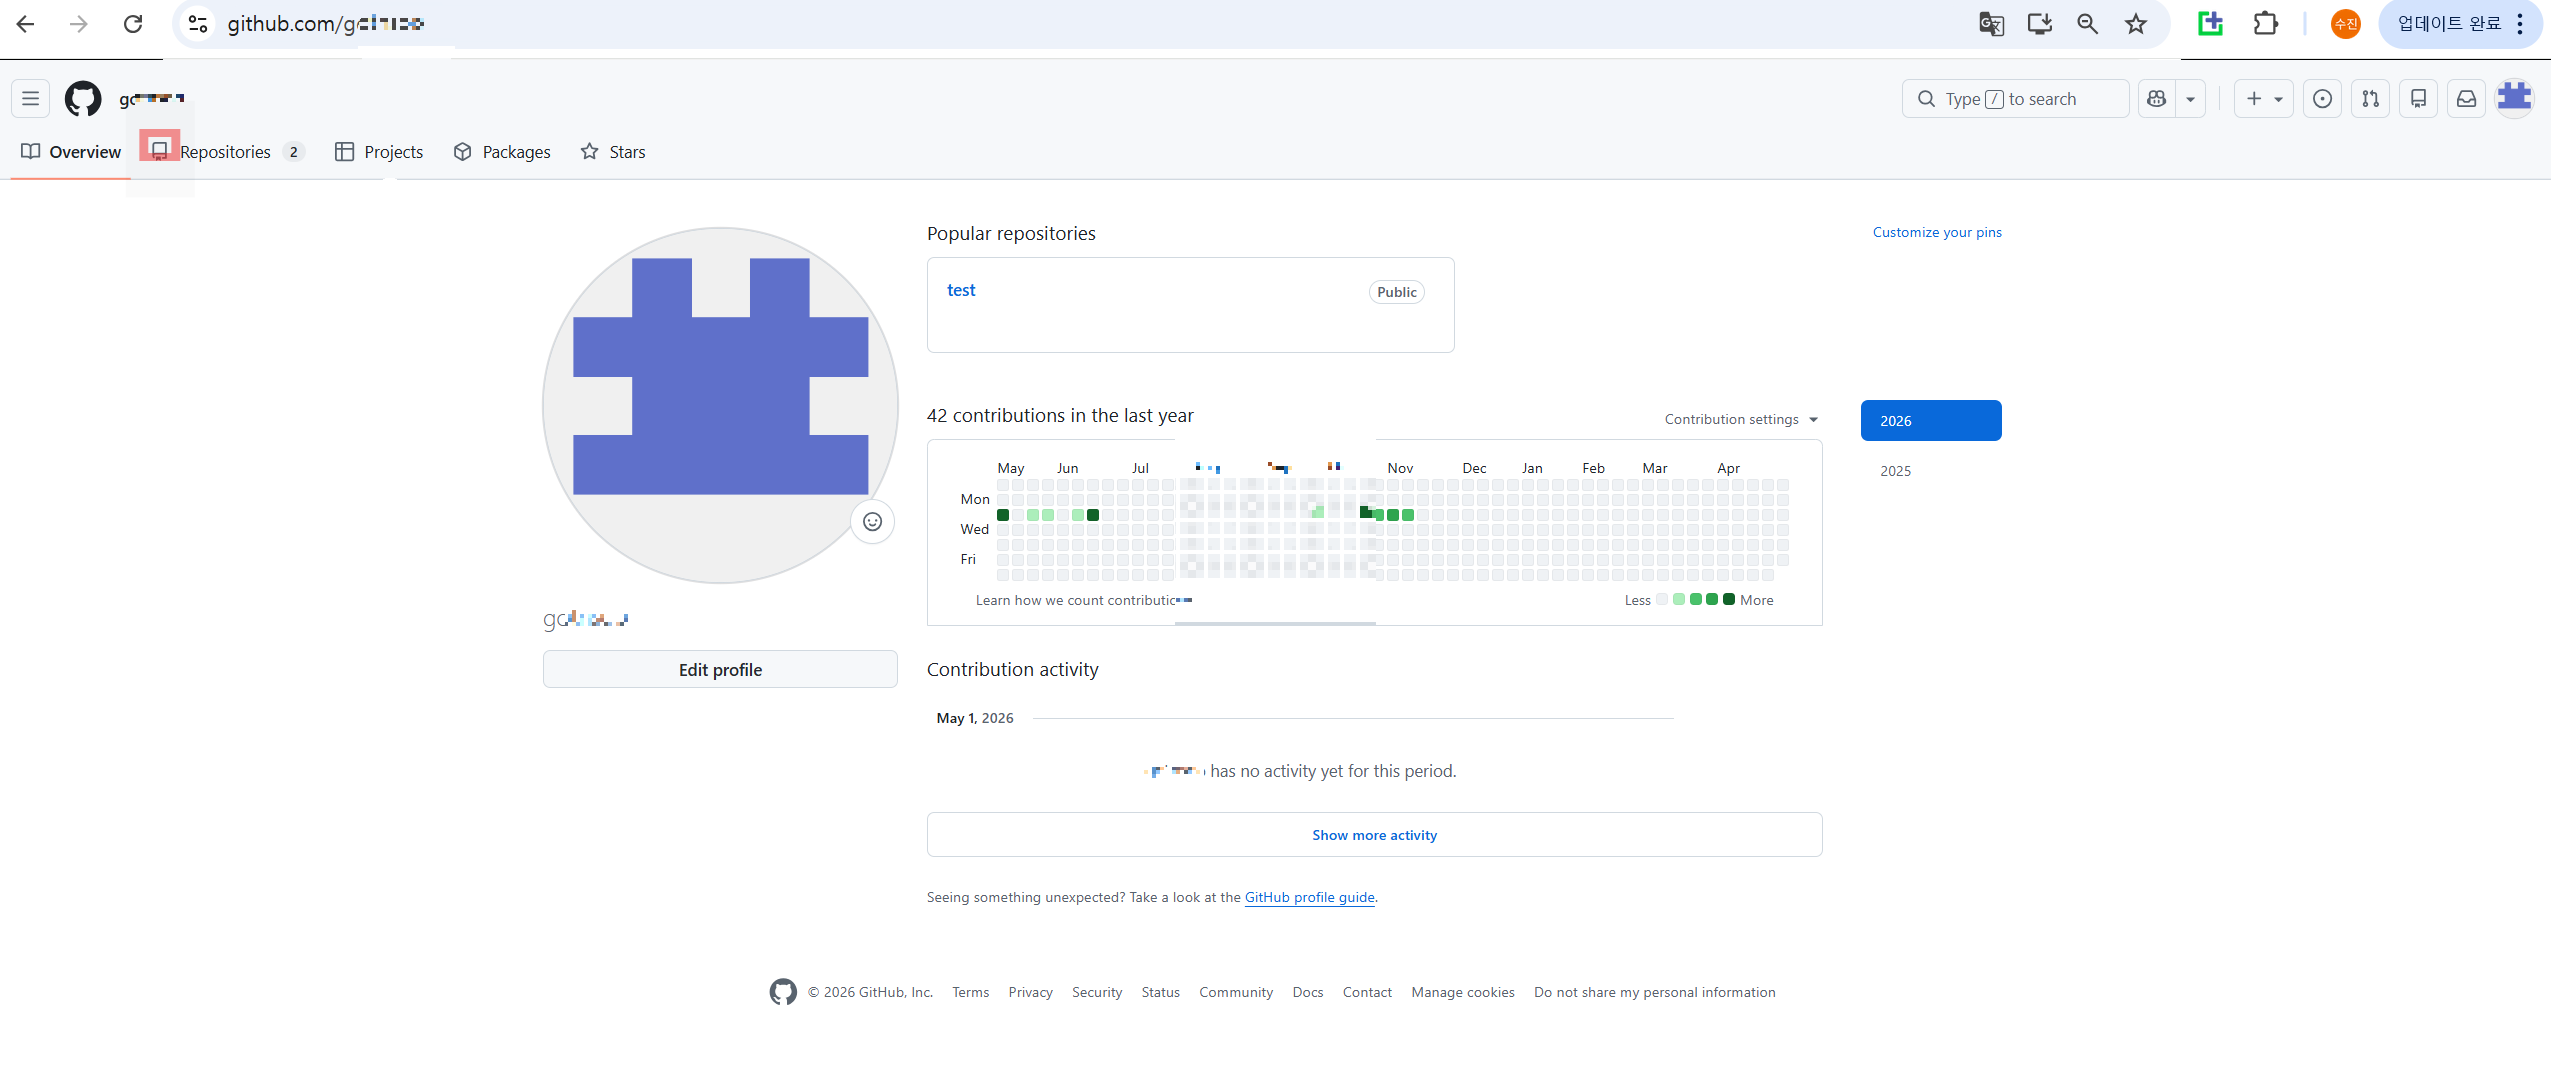Open the browser zoom magnifier icon
The width and height of the screenshot is (2551, 1078).
[2087, 24]
